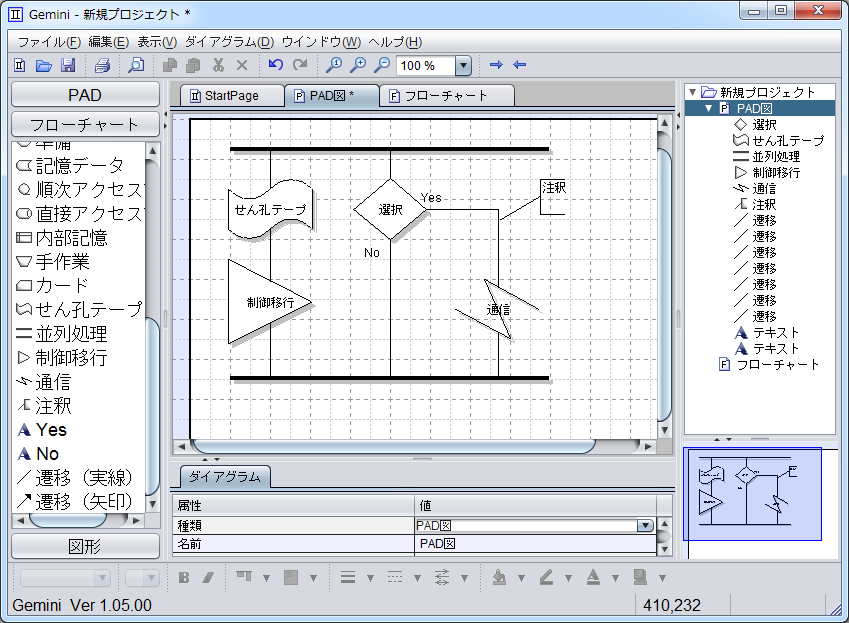Image resolution: width=849 pixels, height=623 pixels.
Task: Click the blue left arrow toolbar icon
Action: point(520,65)
